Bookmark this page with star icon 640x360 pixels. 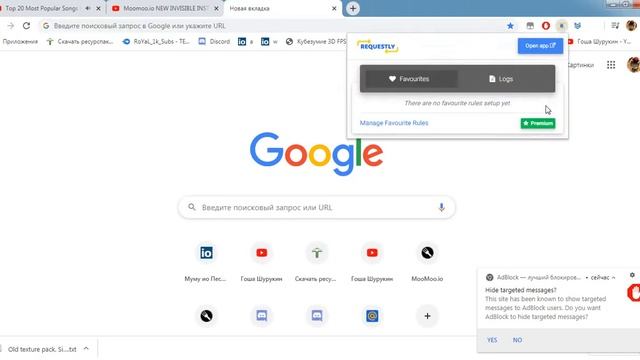(x=510, y=26)
